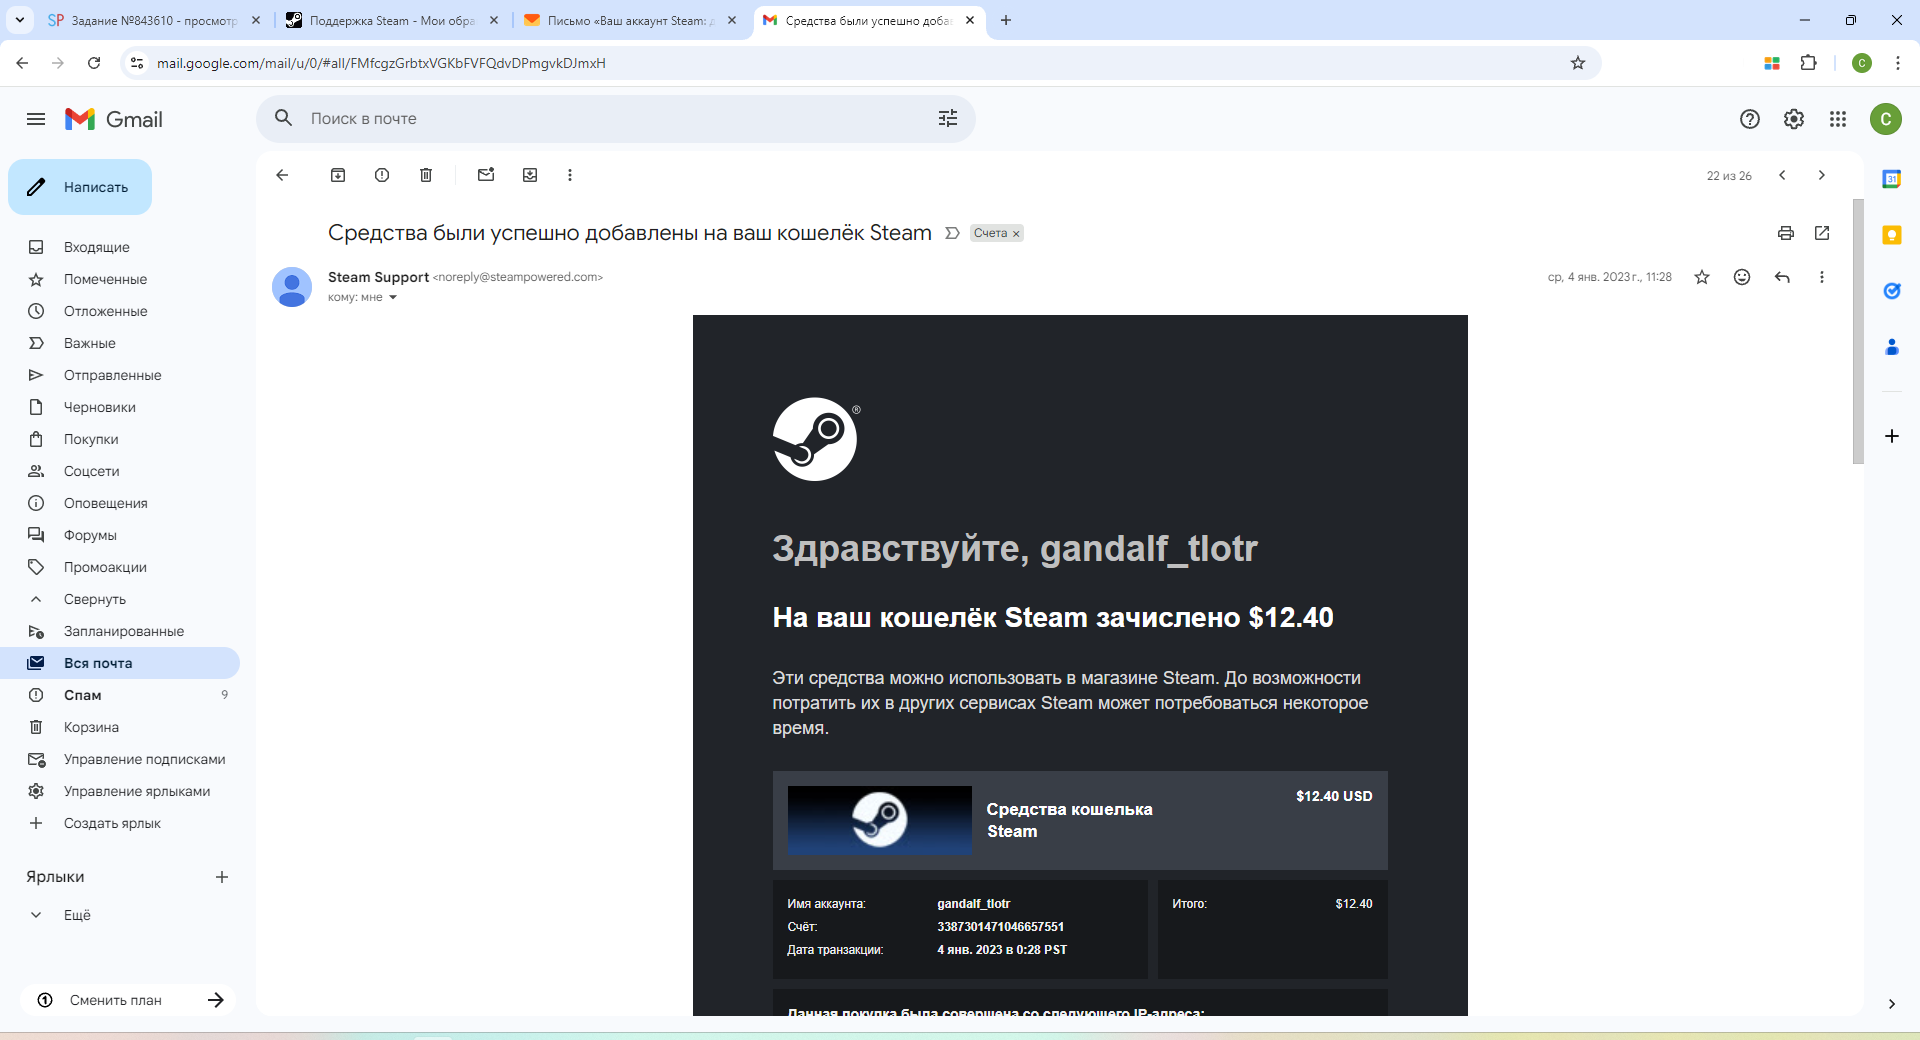The height and width of the screenshot is (1040, 1920).
Task: Click the Steam wallet thumbnail image
Action: (x=879, y=820)
